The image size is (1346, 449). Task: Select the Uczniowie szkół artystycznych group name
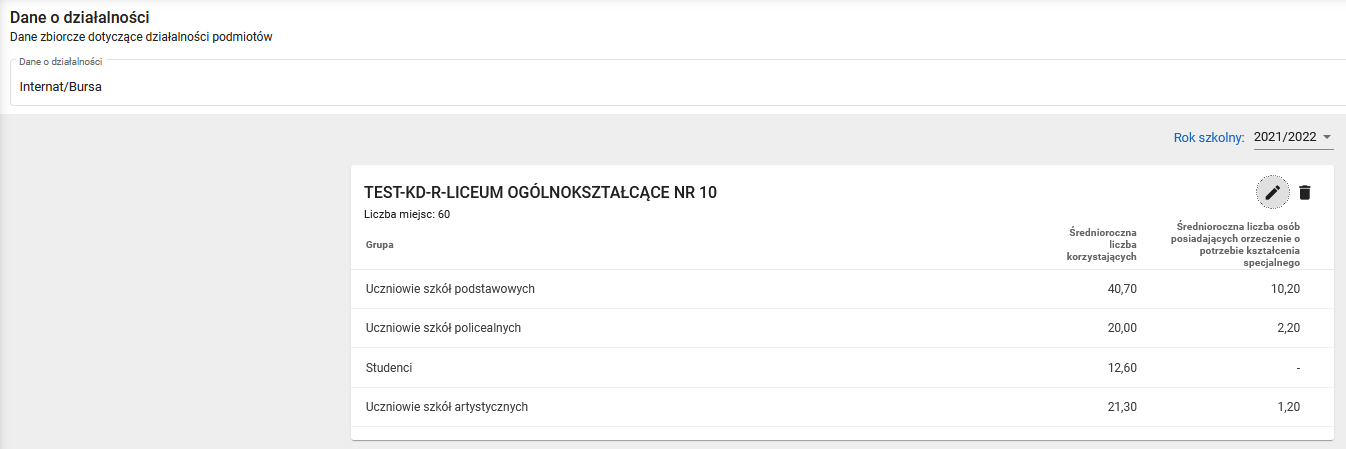click(446, 407)
